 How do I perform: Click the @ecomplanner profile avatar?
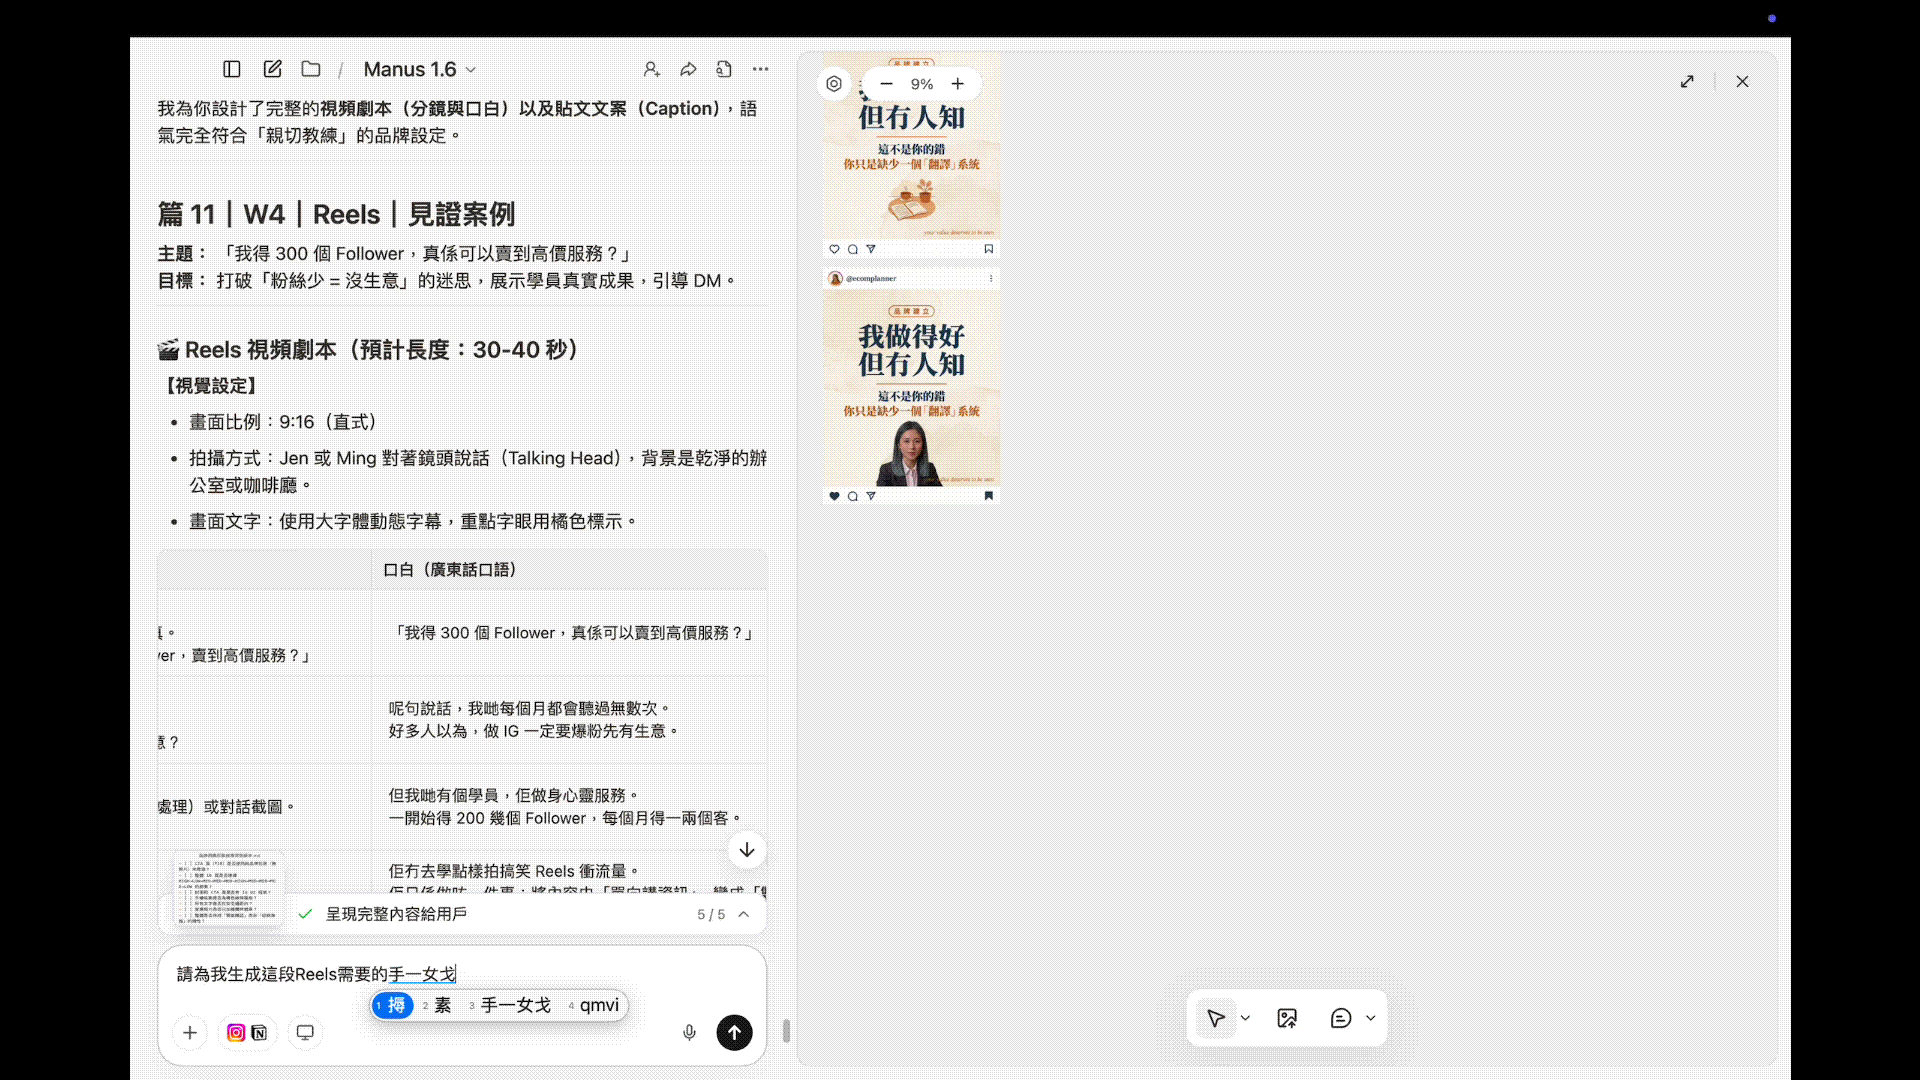pyautogui.click(x=836, y=278)
